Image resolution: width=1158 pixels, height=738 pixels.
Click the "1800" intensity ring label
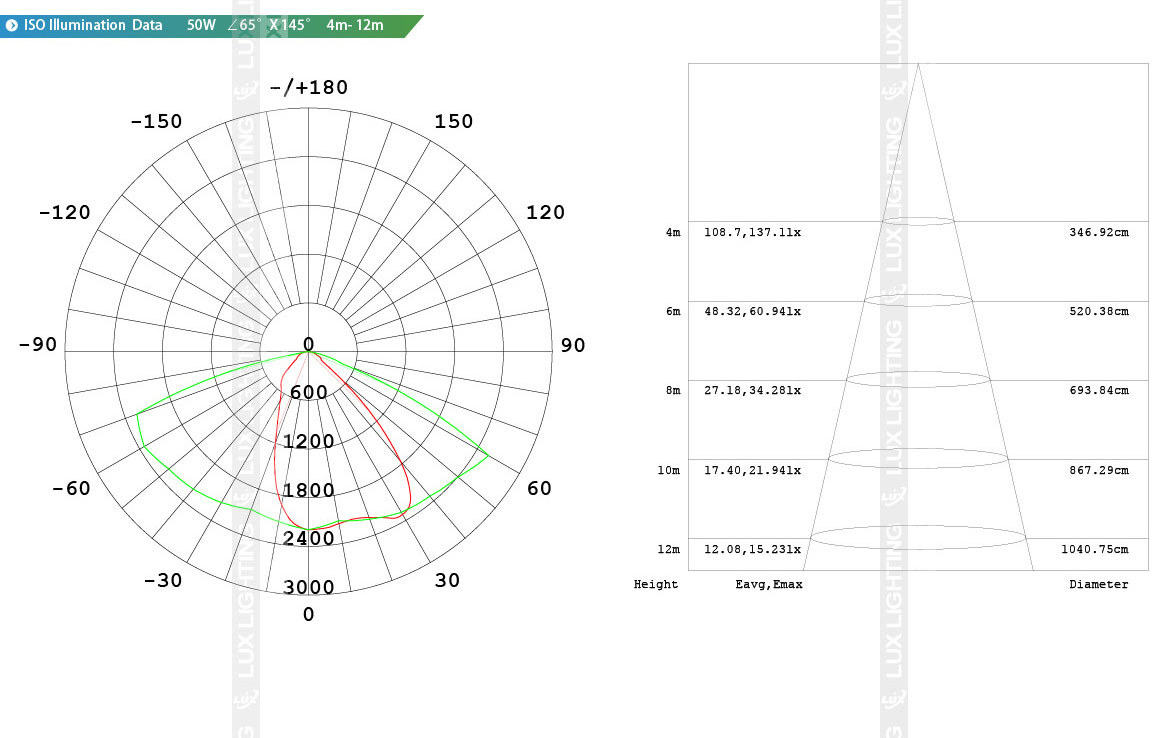309,491
